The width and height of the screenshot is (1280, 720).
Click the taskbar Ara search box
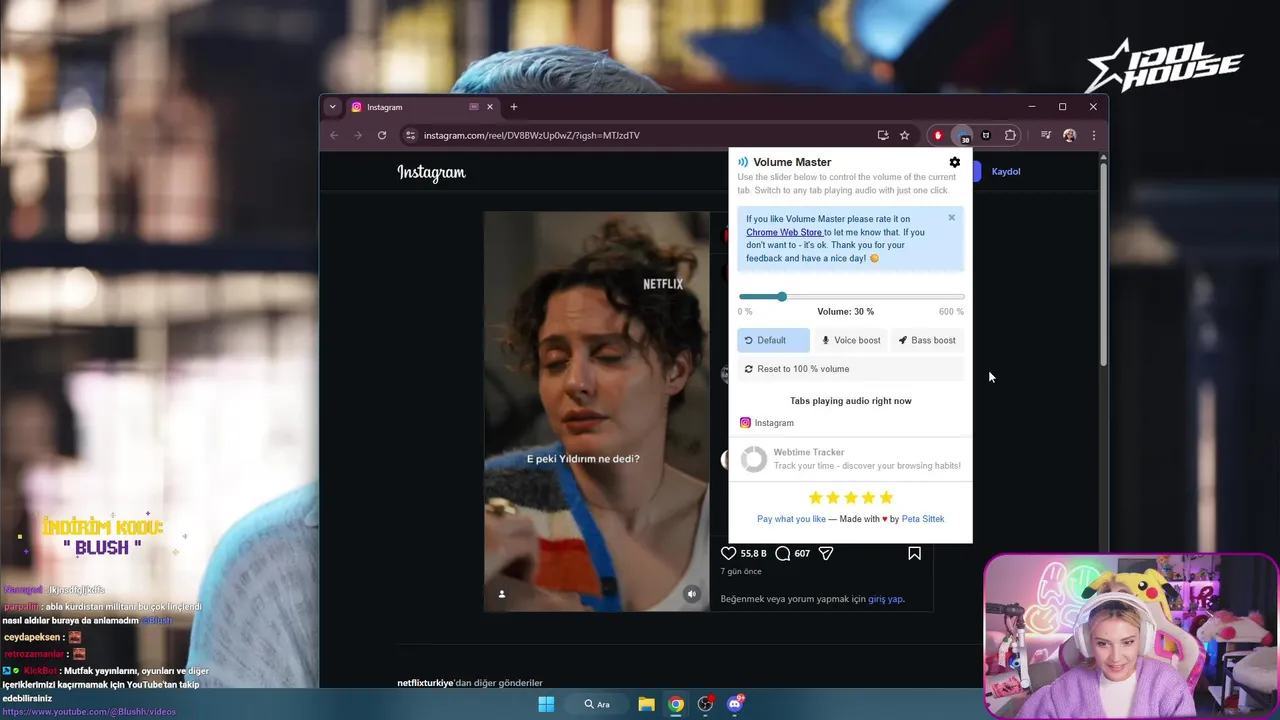click(x=597, y=704)
